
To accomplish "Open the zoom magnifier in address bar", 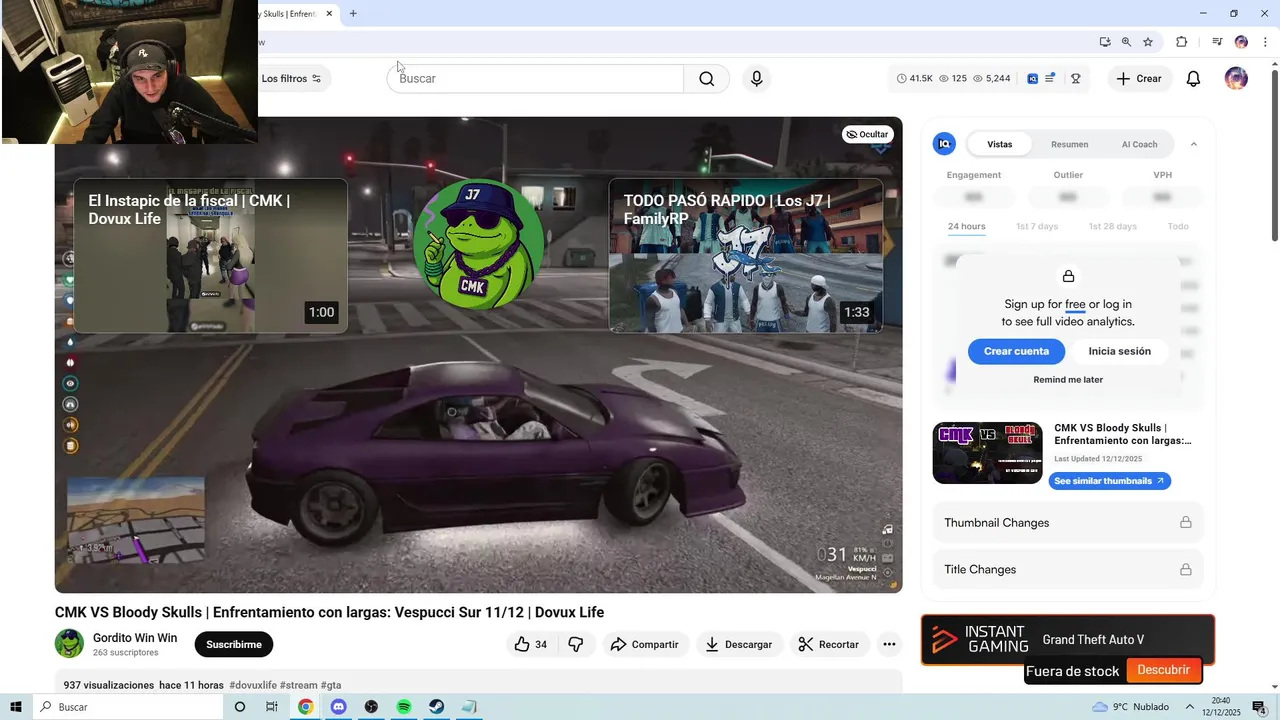I will point(1126,42).
